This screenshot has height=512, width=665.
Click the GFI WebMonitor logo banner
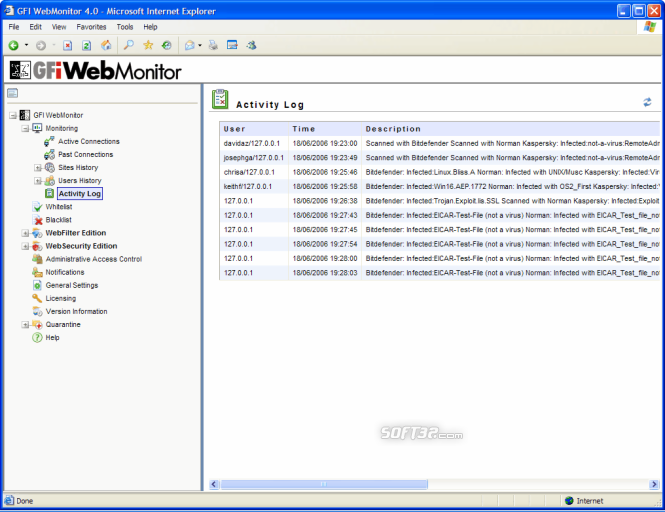point(95,70)
